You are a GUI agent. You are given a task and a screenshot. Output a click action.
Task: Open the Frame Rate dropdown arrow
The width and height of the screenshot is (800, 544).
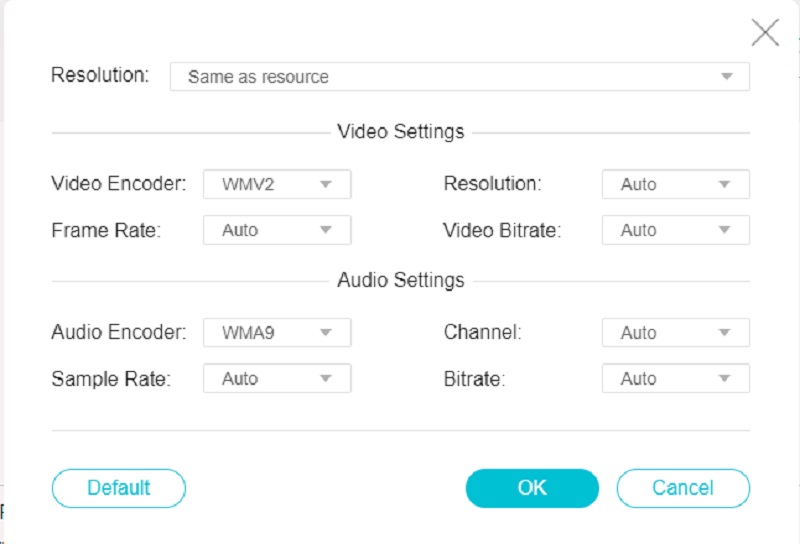[326, 230]
